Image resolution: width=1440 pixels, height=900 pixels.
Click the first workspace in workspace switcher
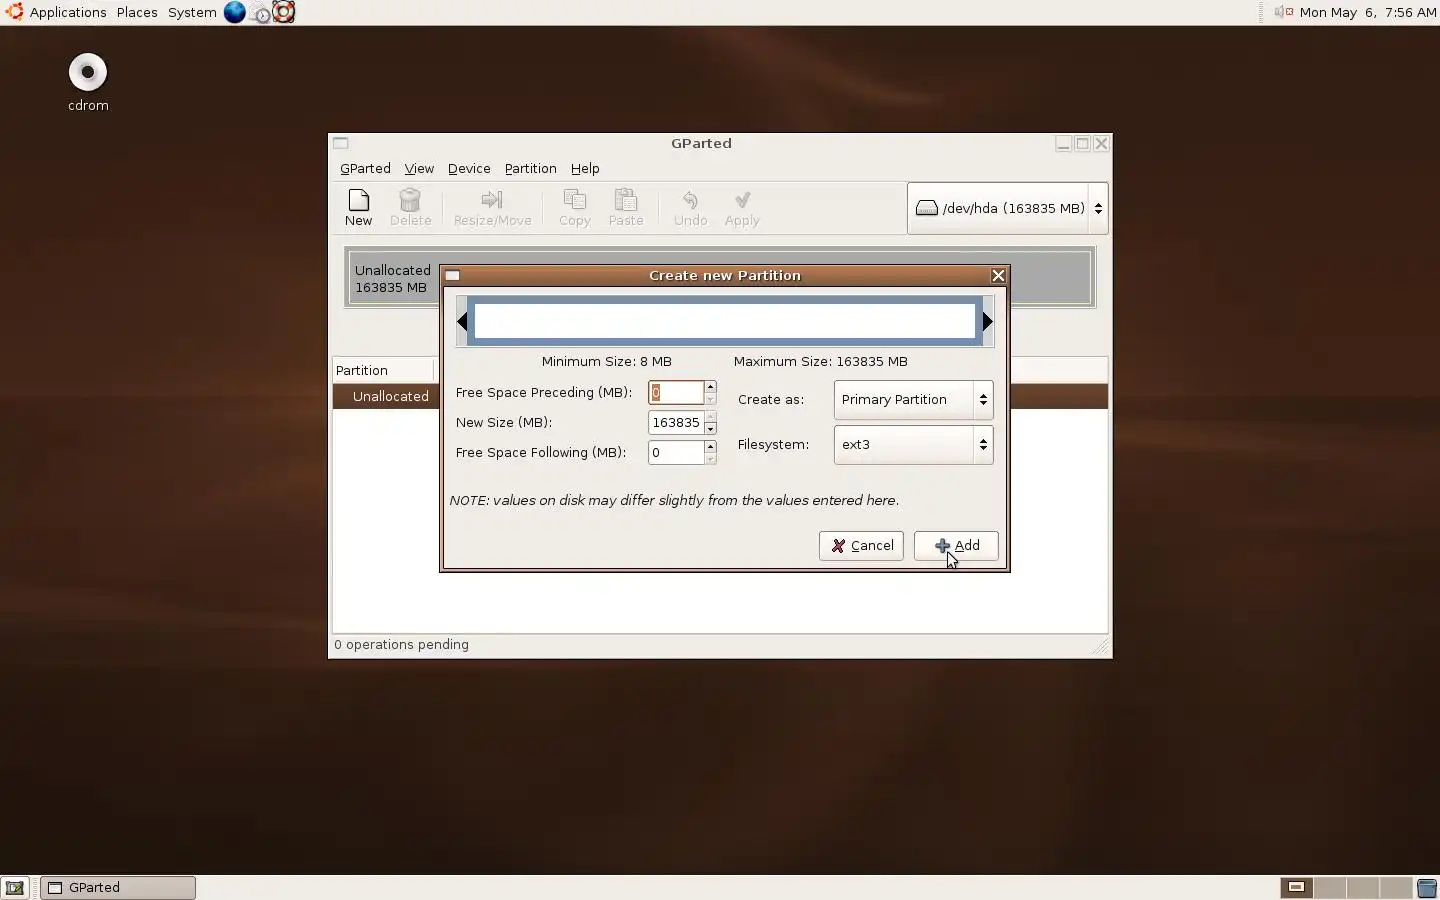(1296, 888)
